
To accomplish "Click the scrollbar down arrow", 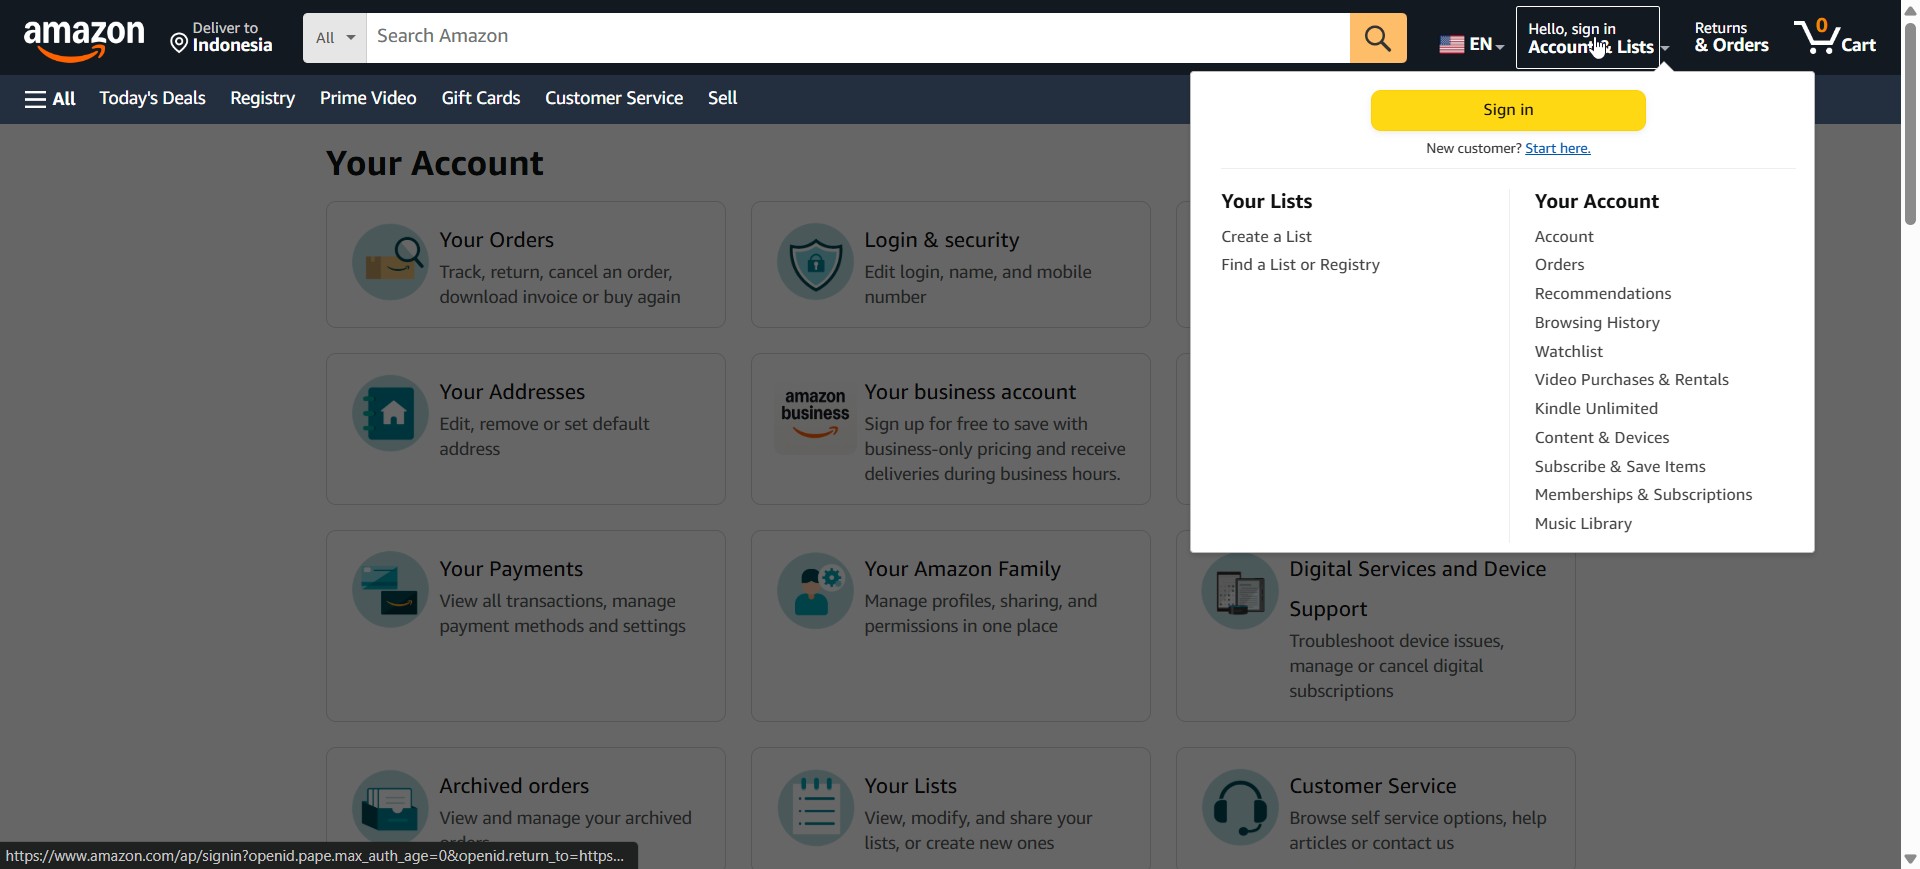I will 1910,859.
